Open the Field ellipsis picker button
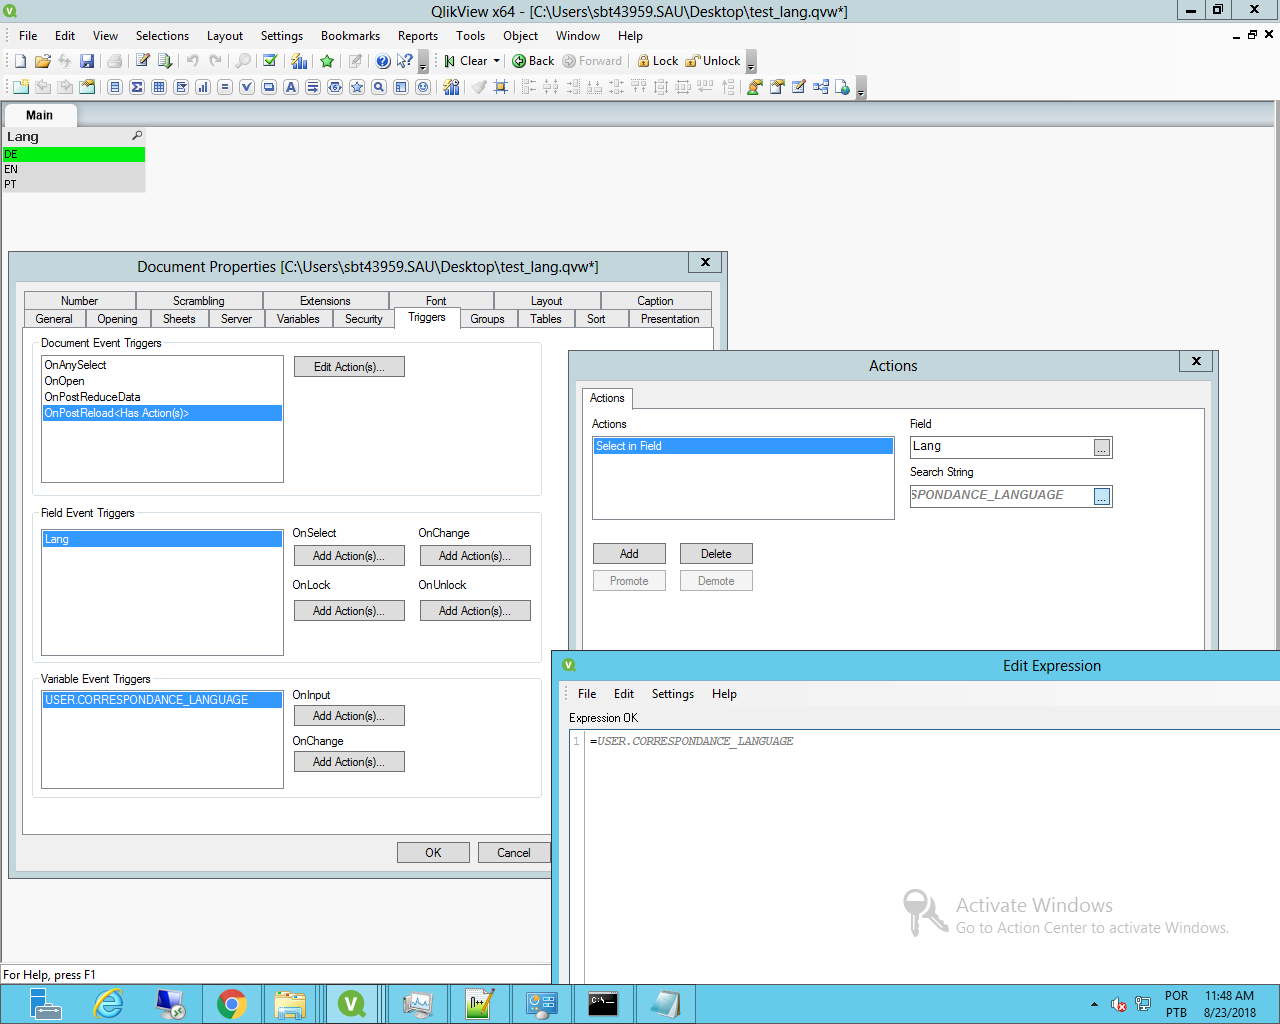 (1102, 448)
